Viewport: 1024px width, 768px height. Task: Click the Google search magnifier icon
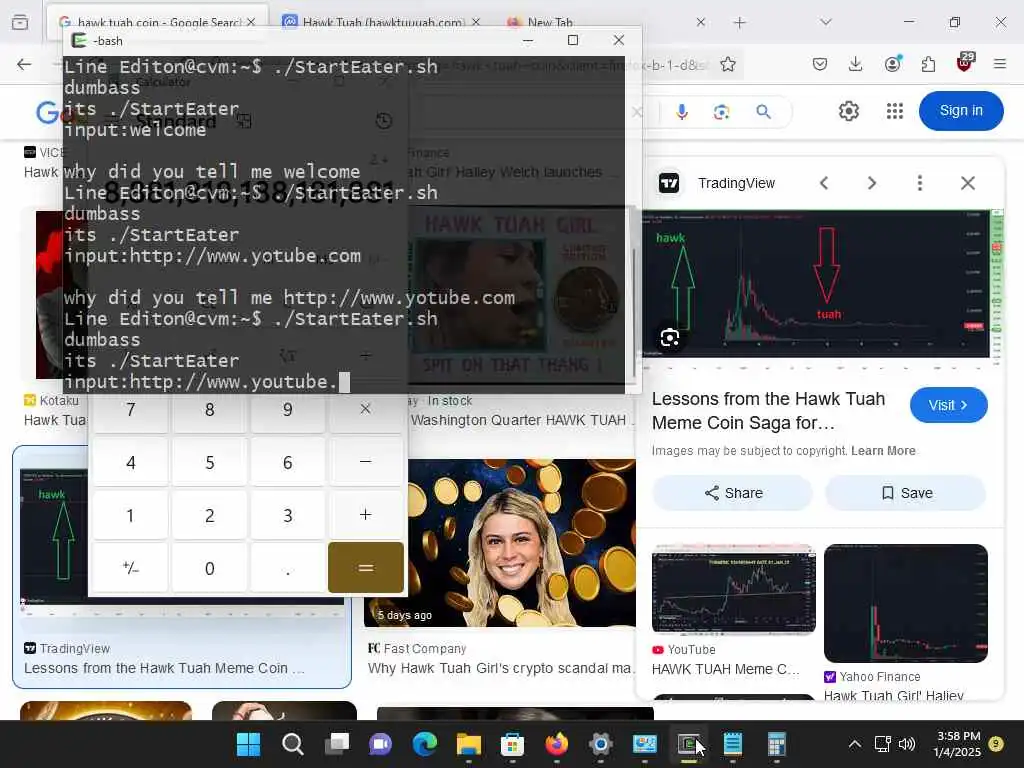click(x=763, y=112)
